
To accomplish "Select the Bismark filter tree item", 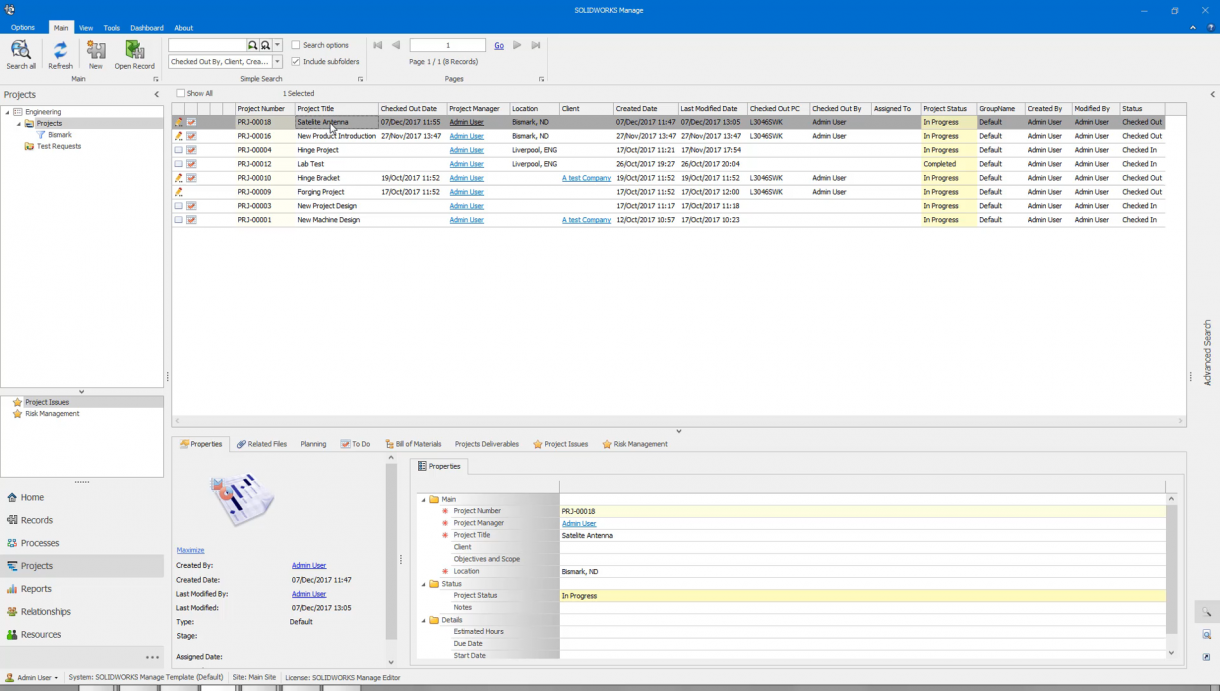I will pyautogui.click(x=60, y=135).
